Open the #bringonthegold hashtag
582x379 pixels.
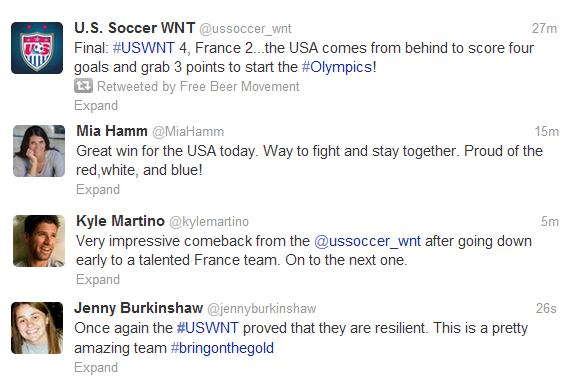click(x=222, y=348)
